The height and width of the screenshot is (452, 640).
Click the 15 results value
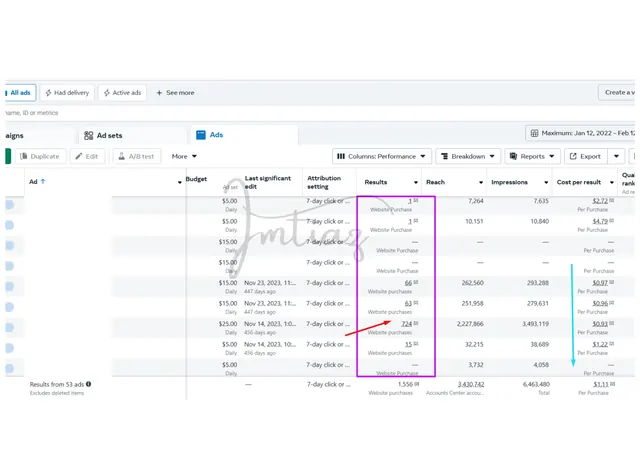click(x=408, y=344)
